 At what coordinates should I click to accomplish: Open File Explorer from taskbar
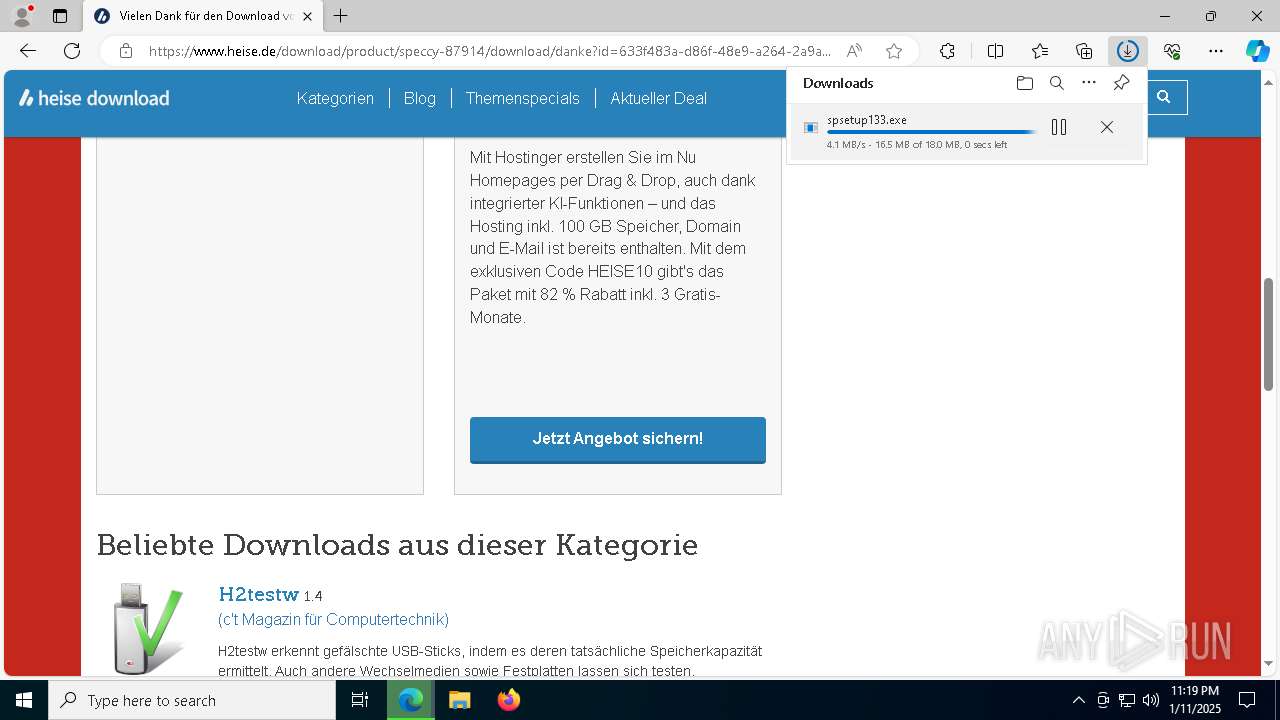tap(459, 700)
